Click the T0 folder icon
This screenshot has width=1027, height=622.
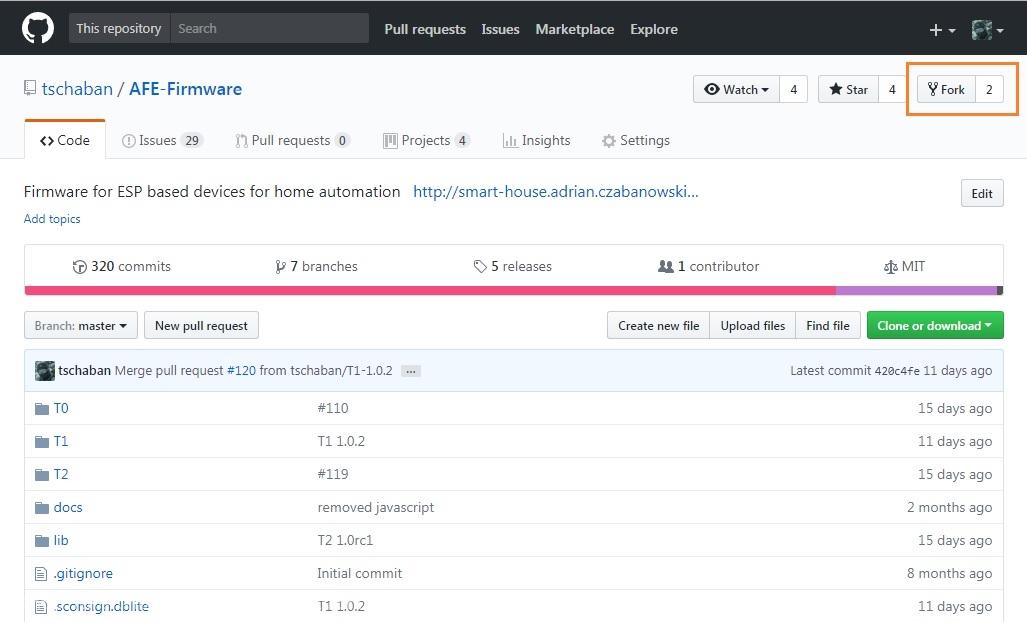coord(42,409)
